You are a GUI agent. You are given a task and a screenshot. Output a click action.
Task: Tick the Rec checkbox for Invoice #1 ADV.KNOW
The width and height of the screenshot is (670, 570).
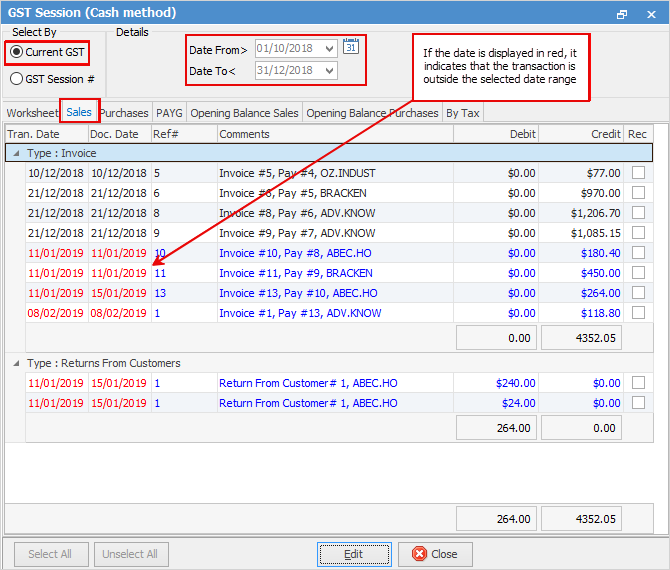point(638,313)
